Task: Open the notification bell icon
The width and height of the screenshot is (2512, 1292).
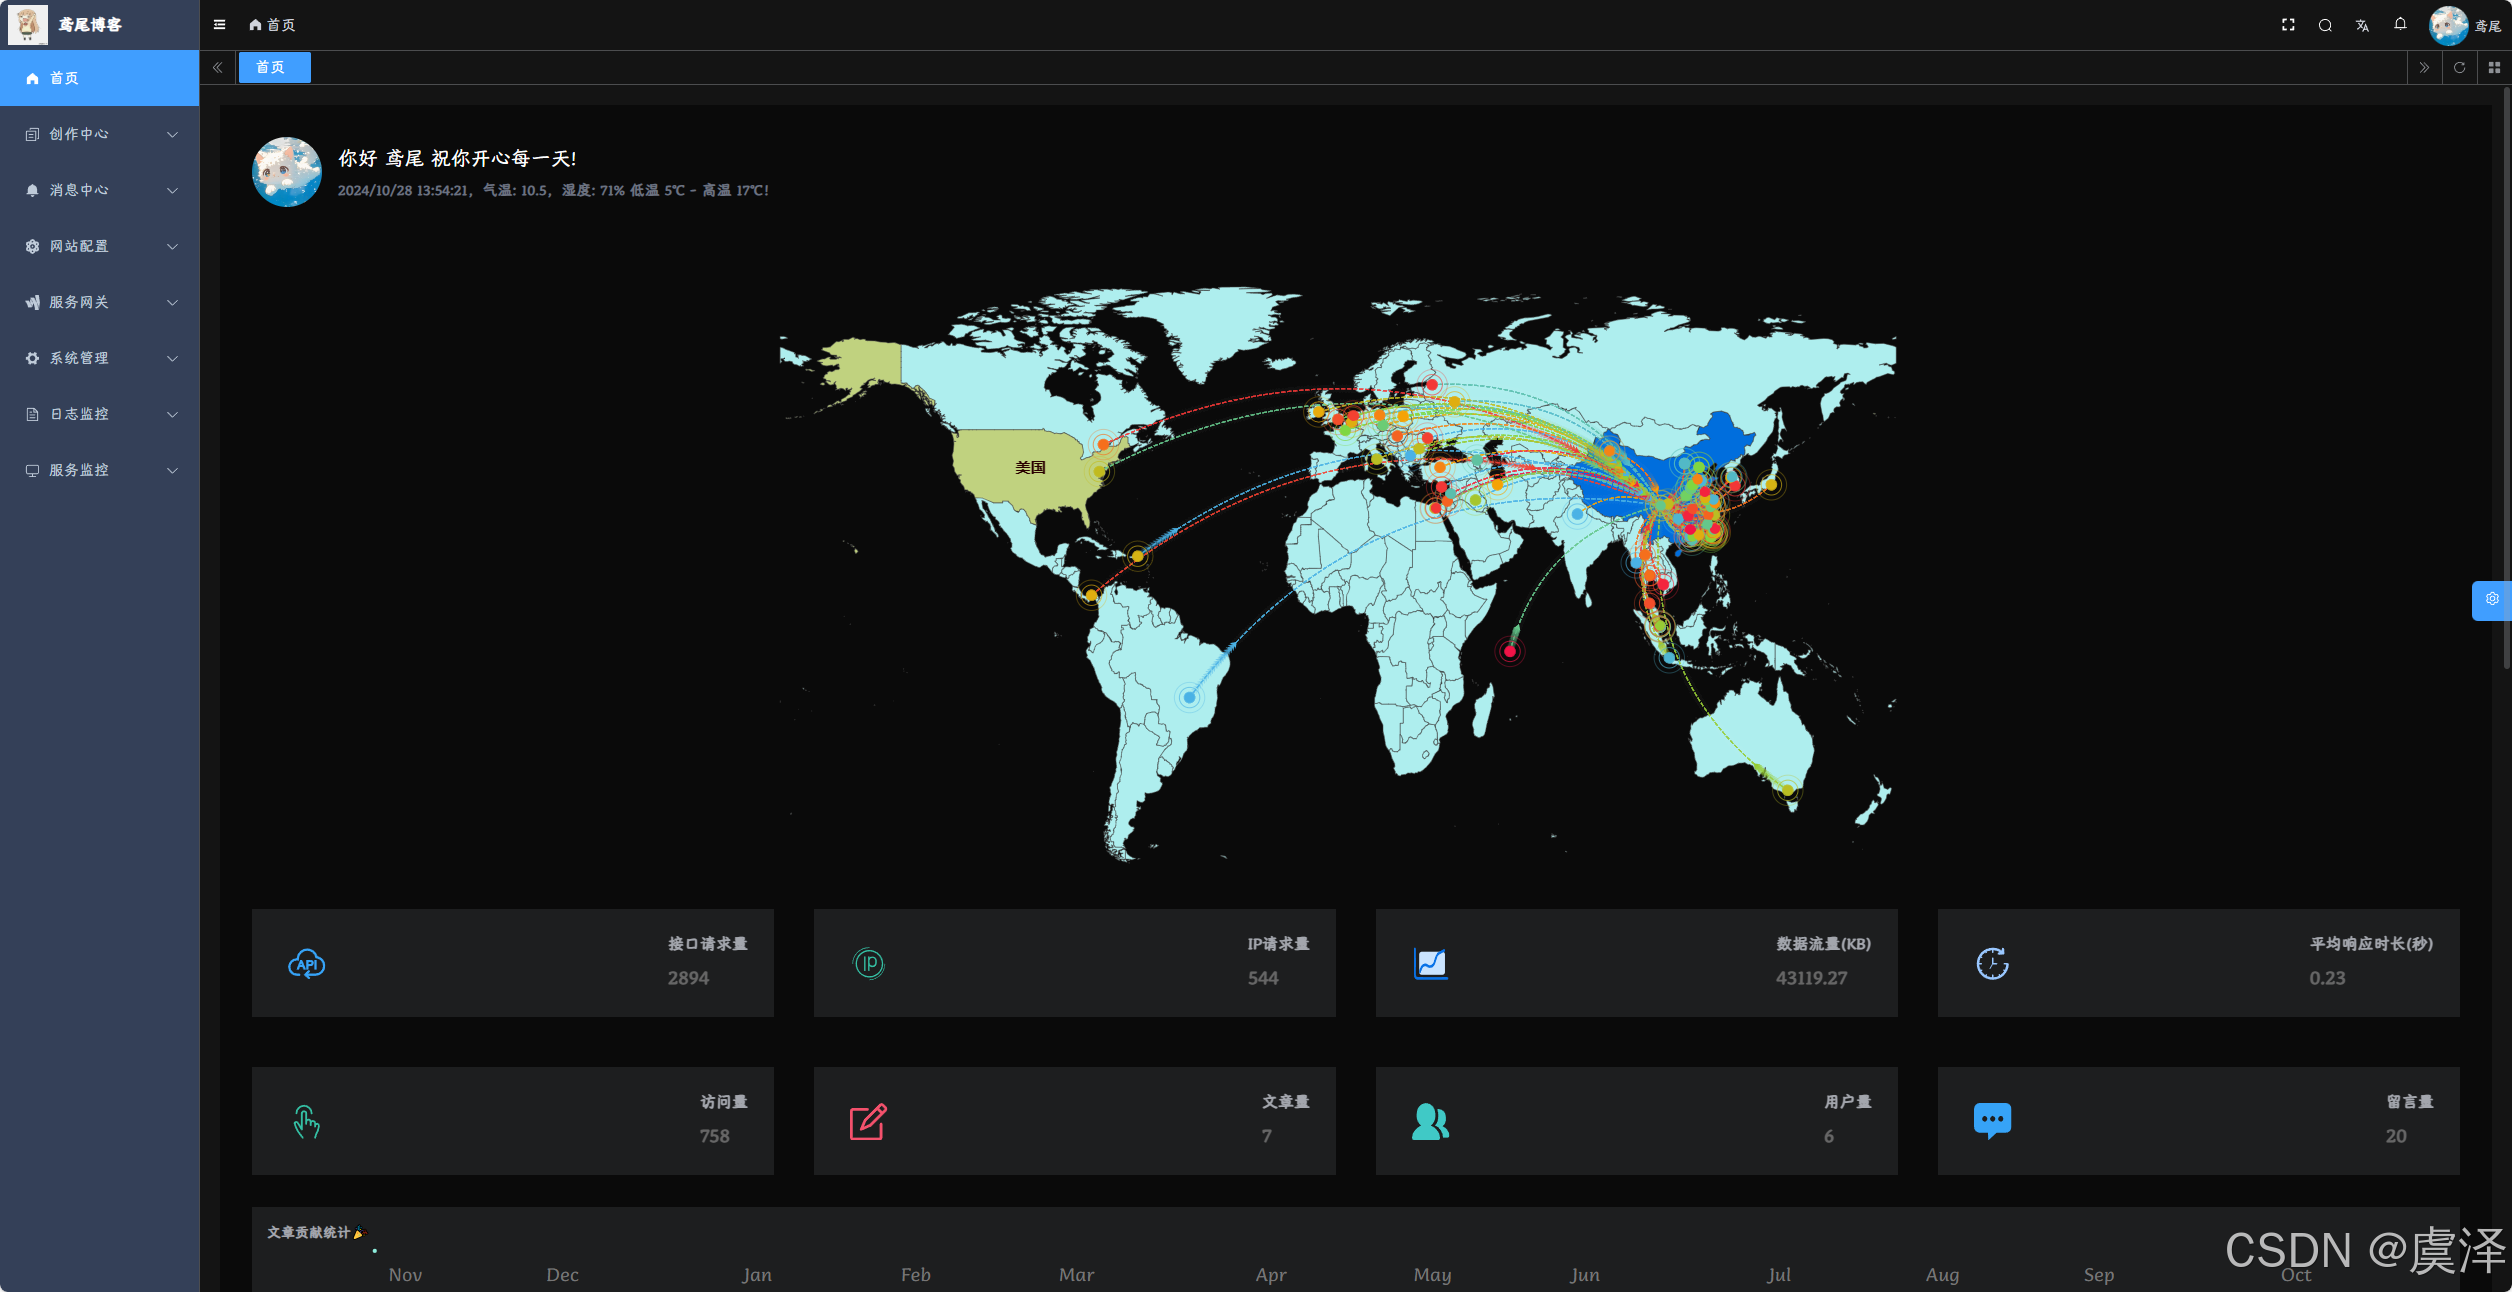Action: pos(2400,24)
